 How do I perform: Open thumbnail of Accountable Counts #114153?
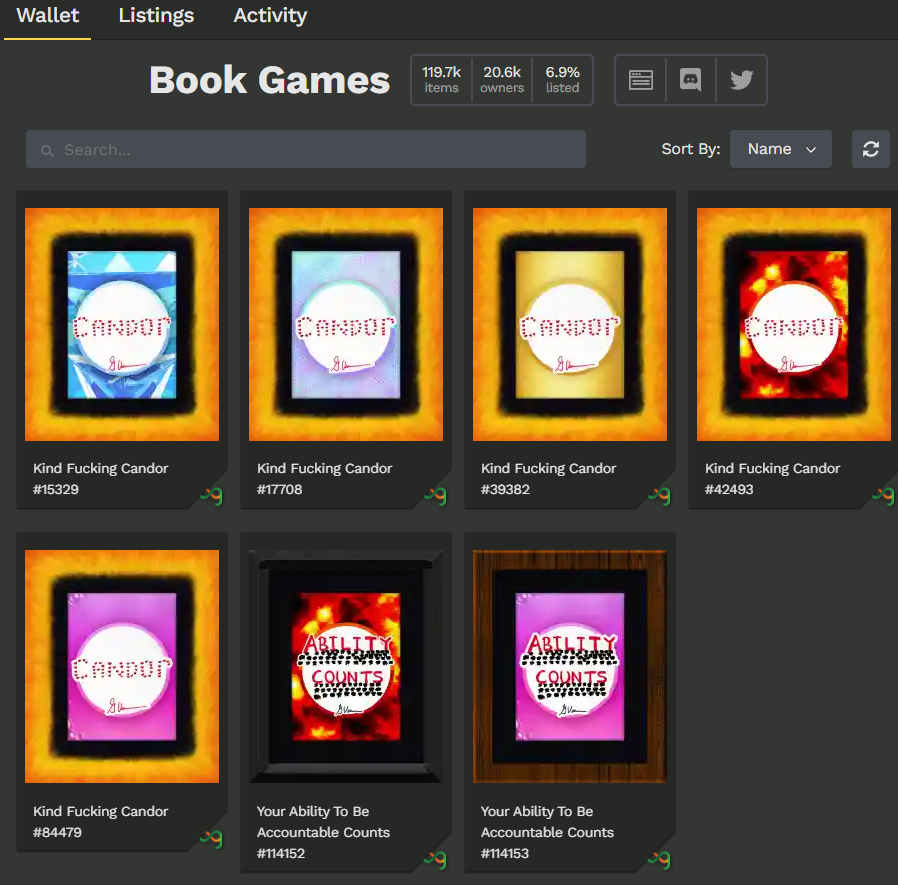(570, 666)
